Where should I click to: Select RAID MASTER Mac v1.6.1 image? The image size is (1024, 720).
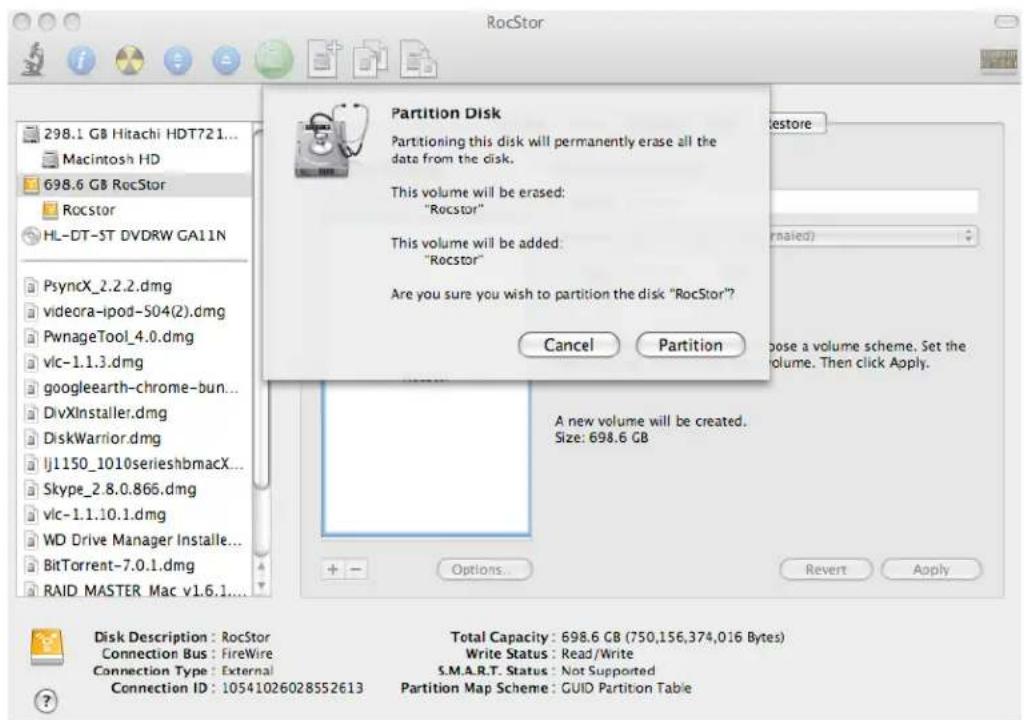[x=134, y=590]
